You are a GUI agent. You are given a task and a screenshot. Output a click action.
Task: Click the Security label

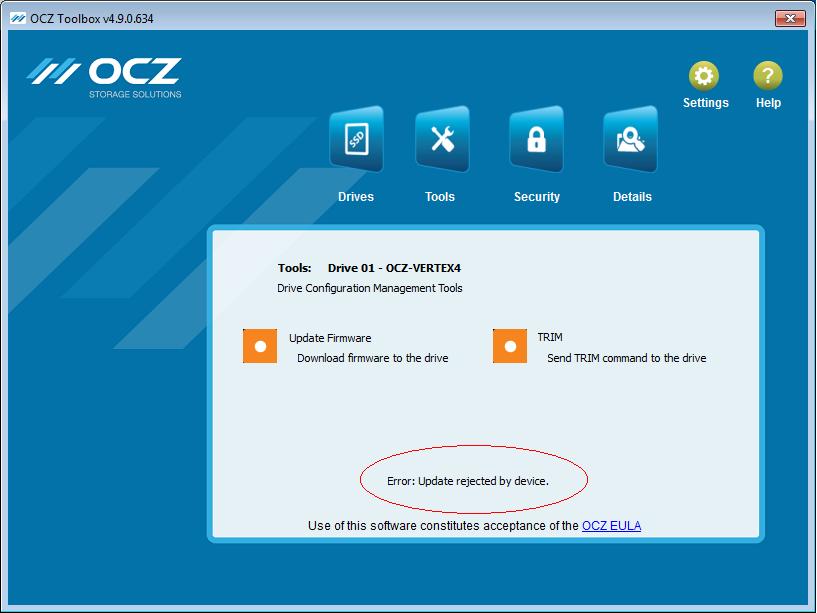537,197
